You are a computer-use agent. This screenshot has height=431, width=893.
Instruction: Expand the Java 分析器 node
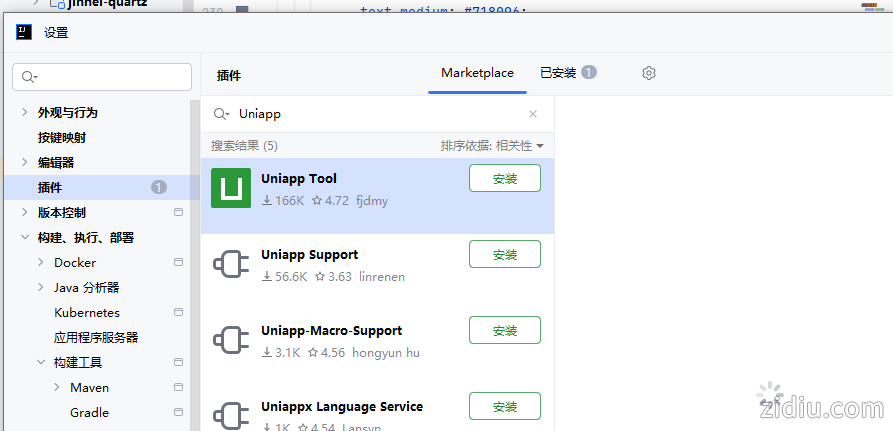point(40,288)
